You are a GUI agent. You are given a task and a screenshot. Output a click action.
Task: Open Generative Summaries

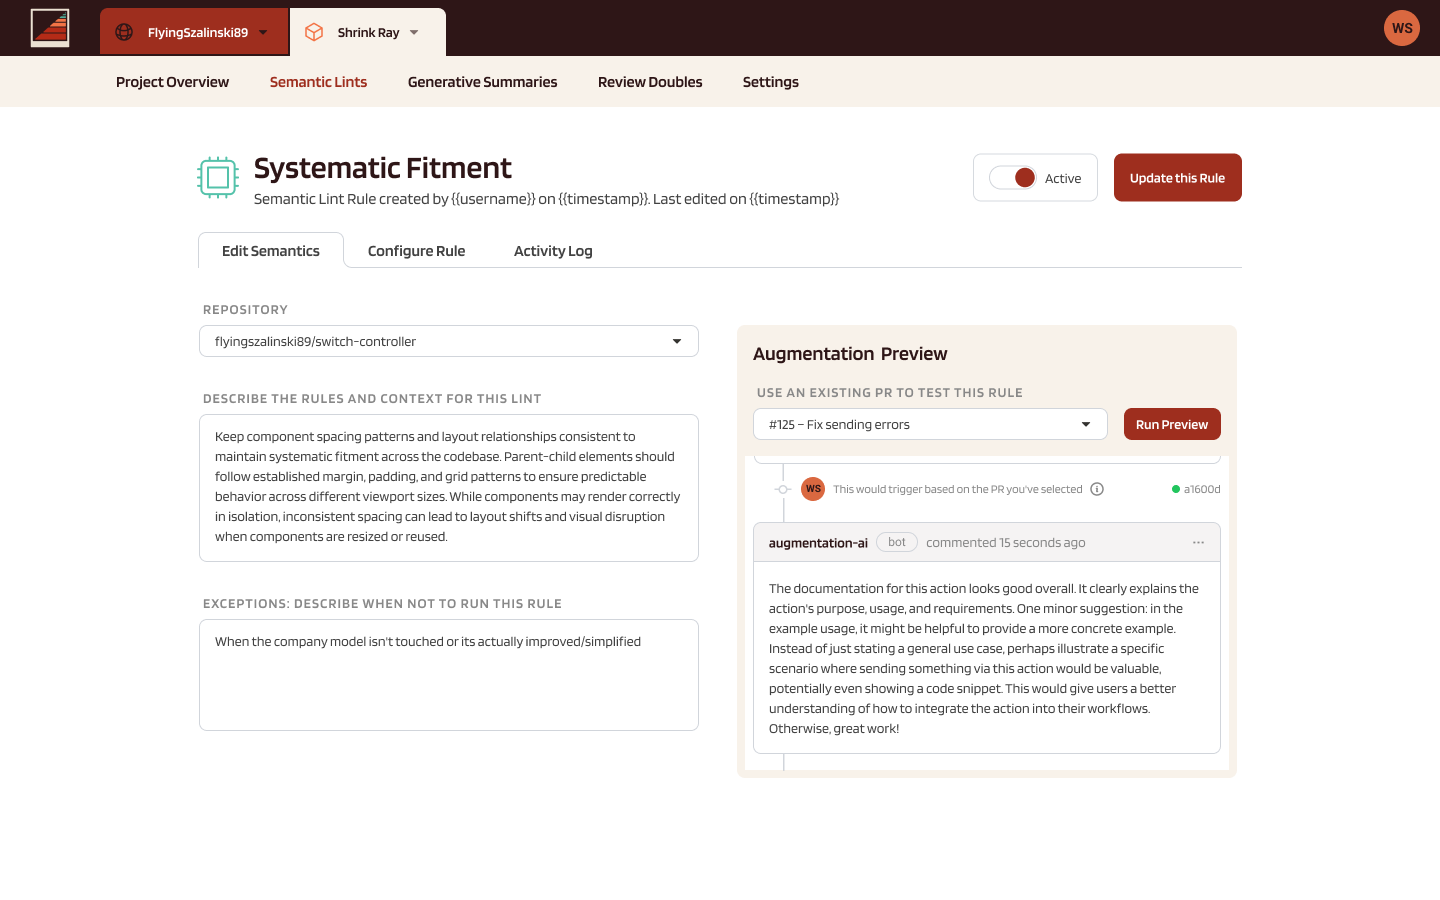[482, 82]
